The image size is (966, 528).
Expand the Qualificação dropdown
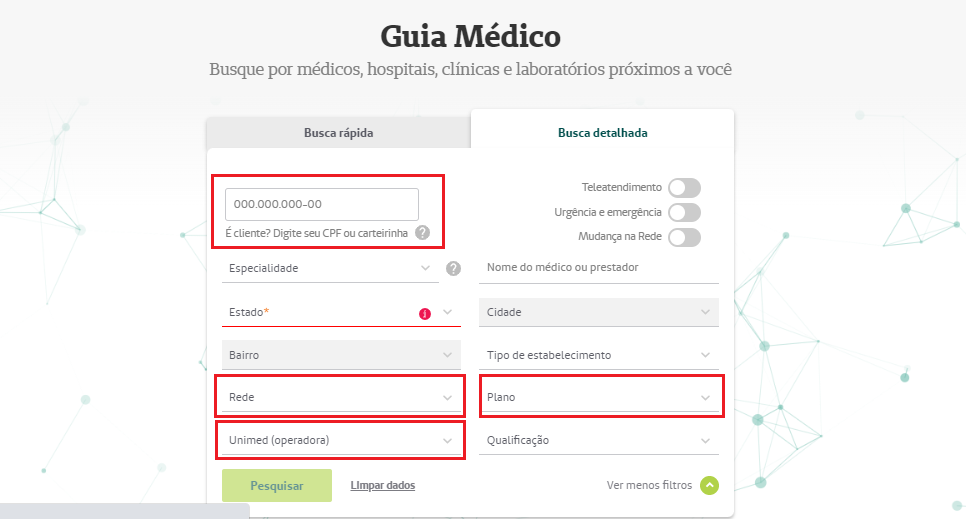point(599,441)
